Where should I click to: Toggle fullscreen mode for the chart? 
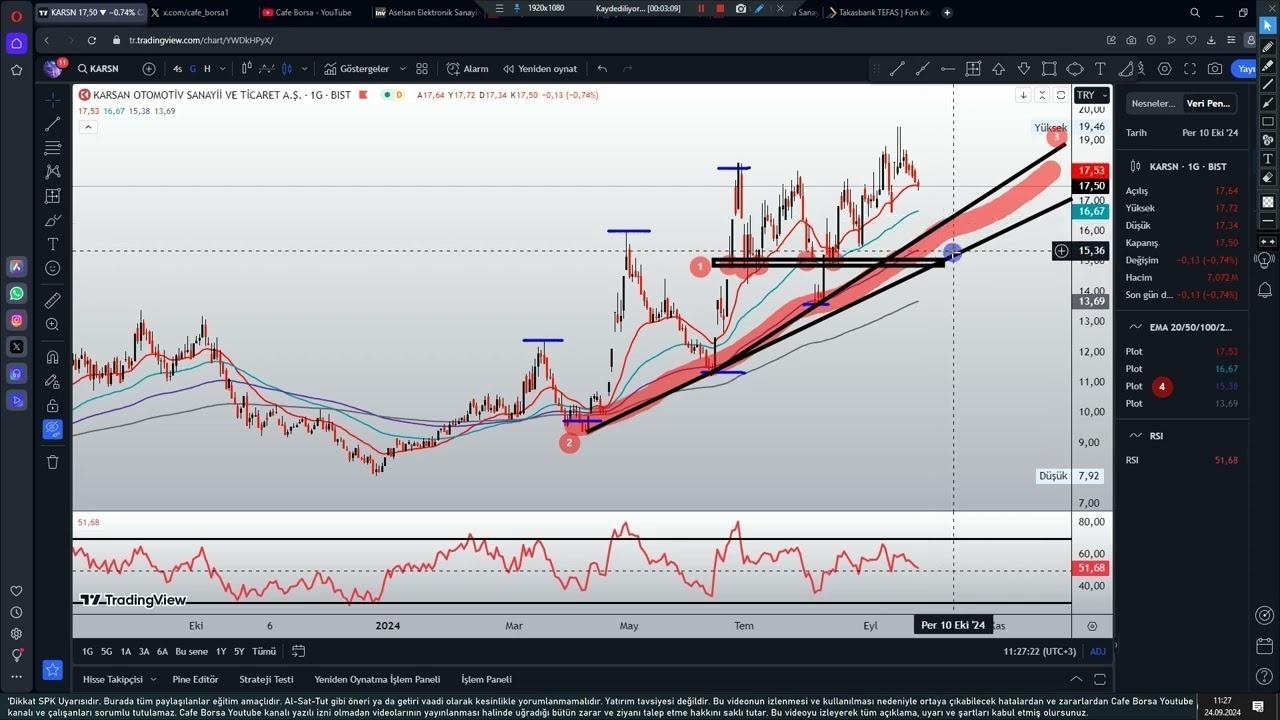(x=1189, y=69)
